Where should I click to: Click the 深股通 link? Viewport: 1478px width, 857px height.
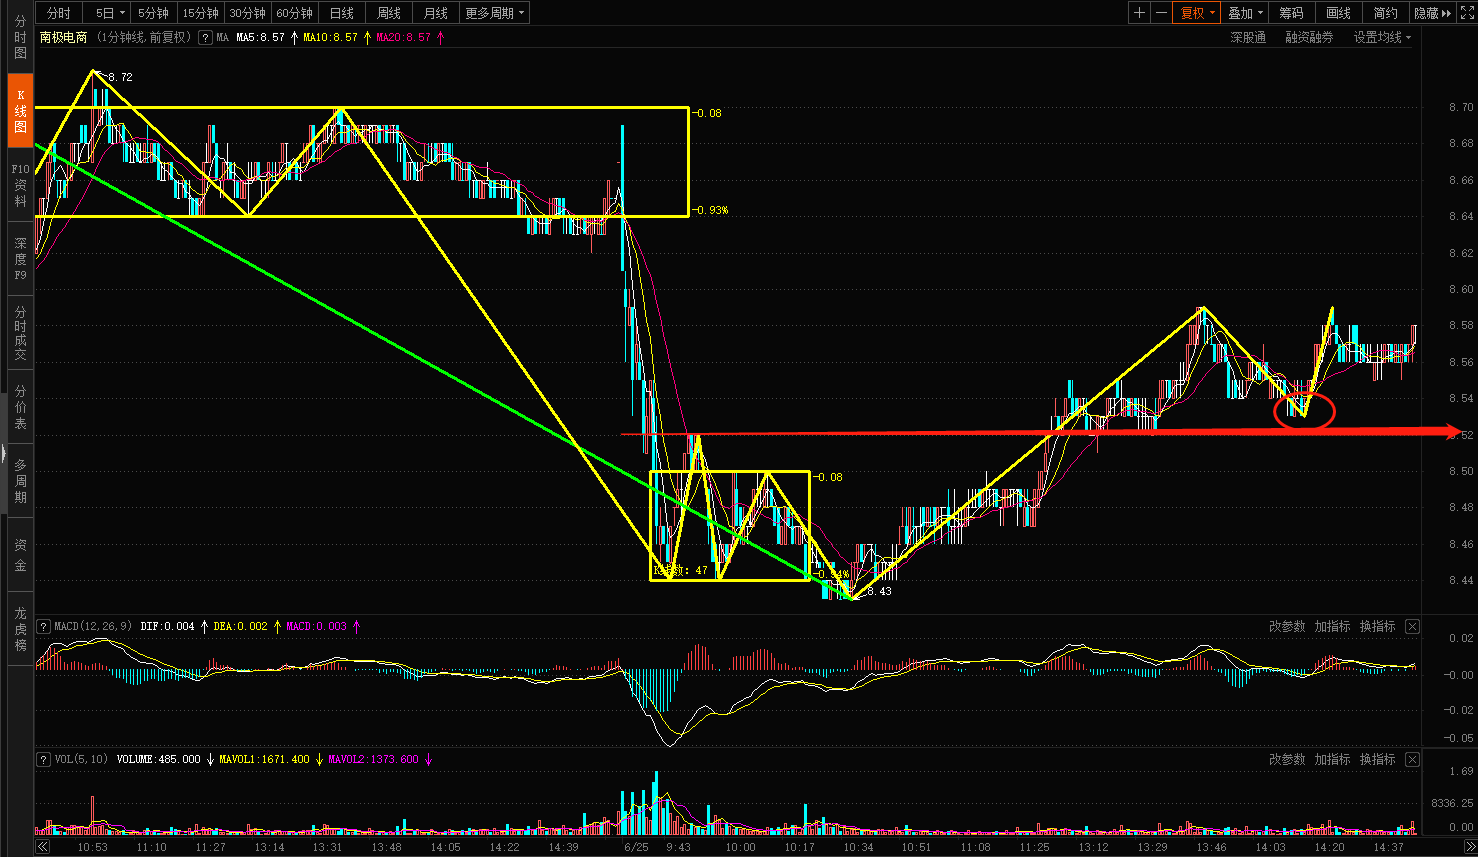[1248, 37]
